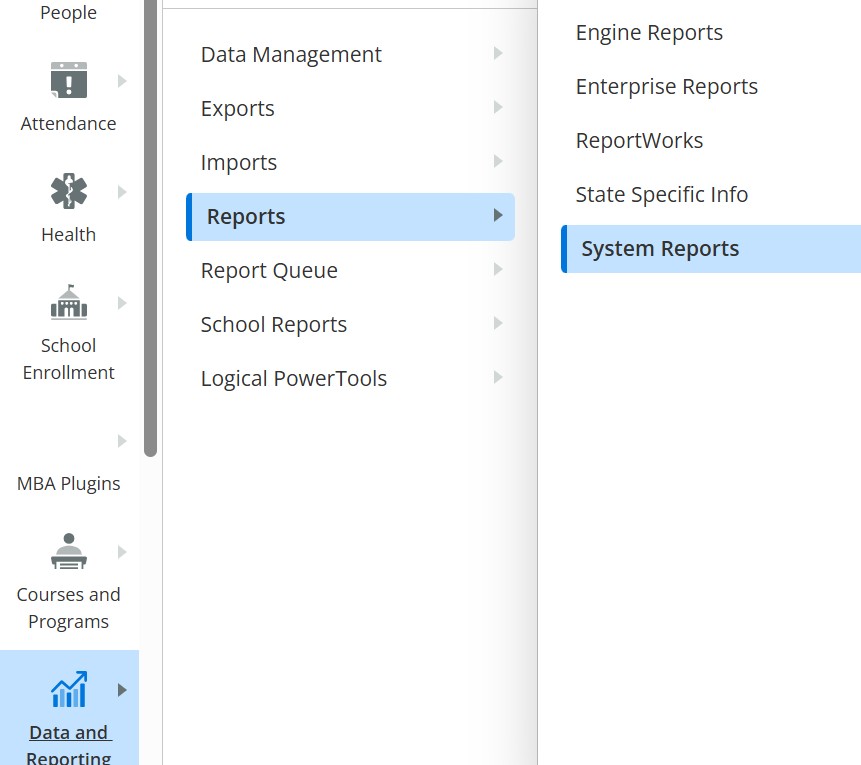Go to State Specific Info
Image resolution: width=861 pixels, height=765 pixels.
(x=661, y=195)
